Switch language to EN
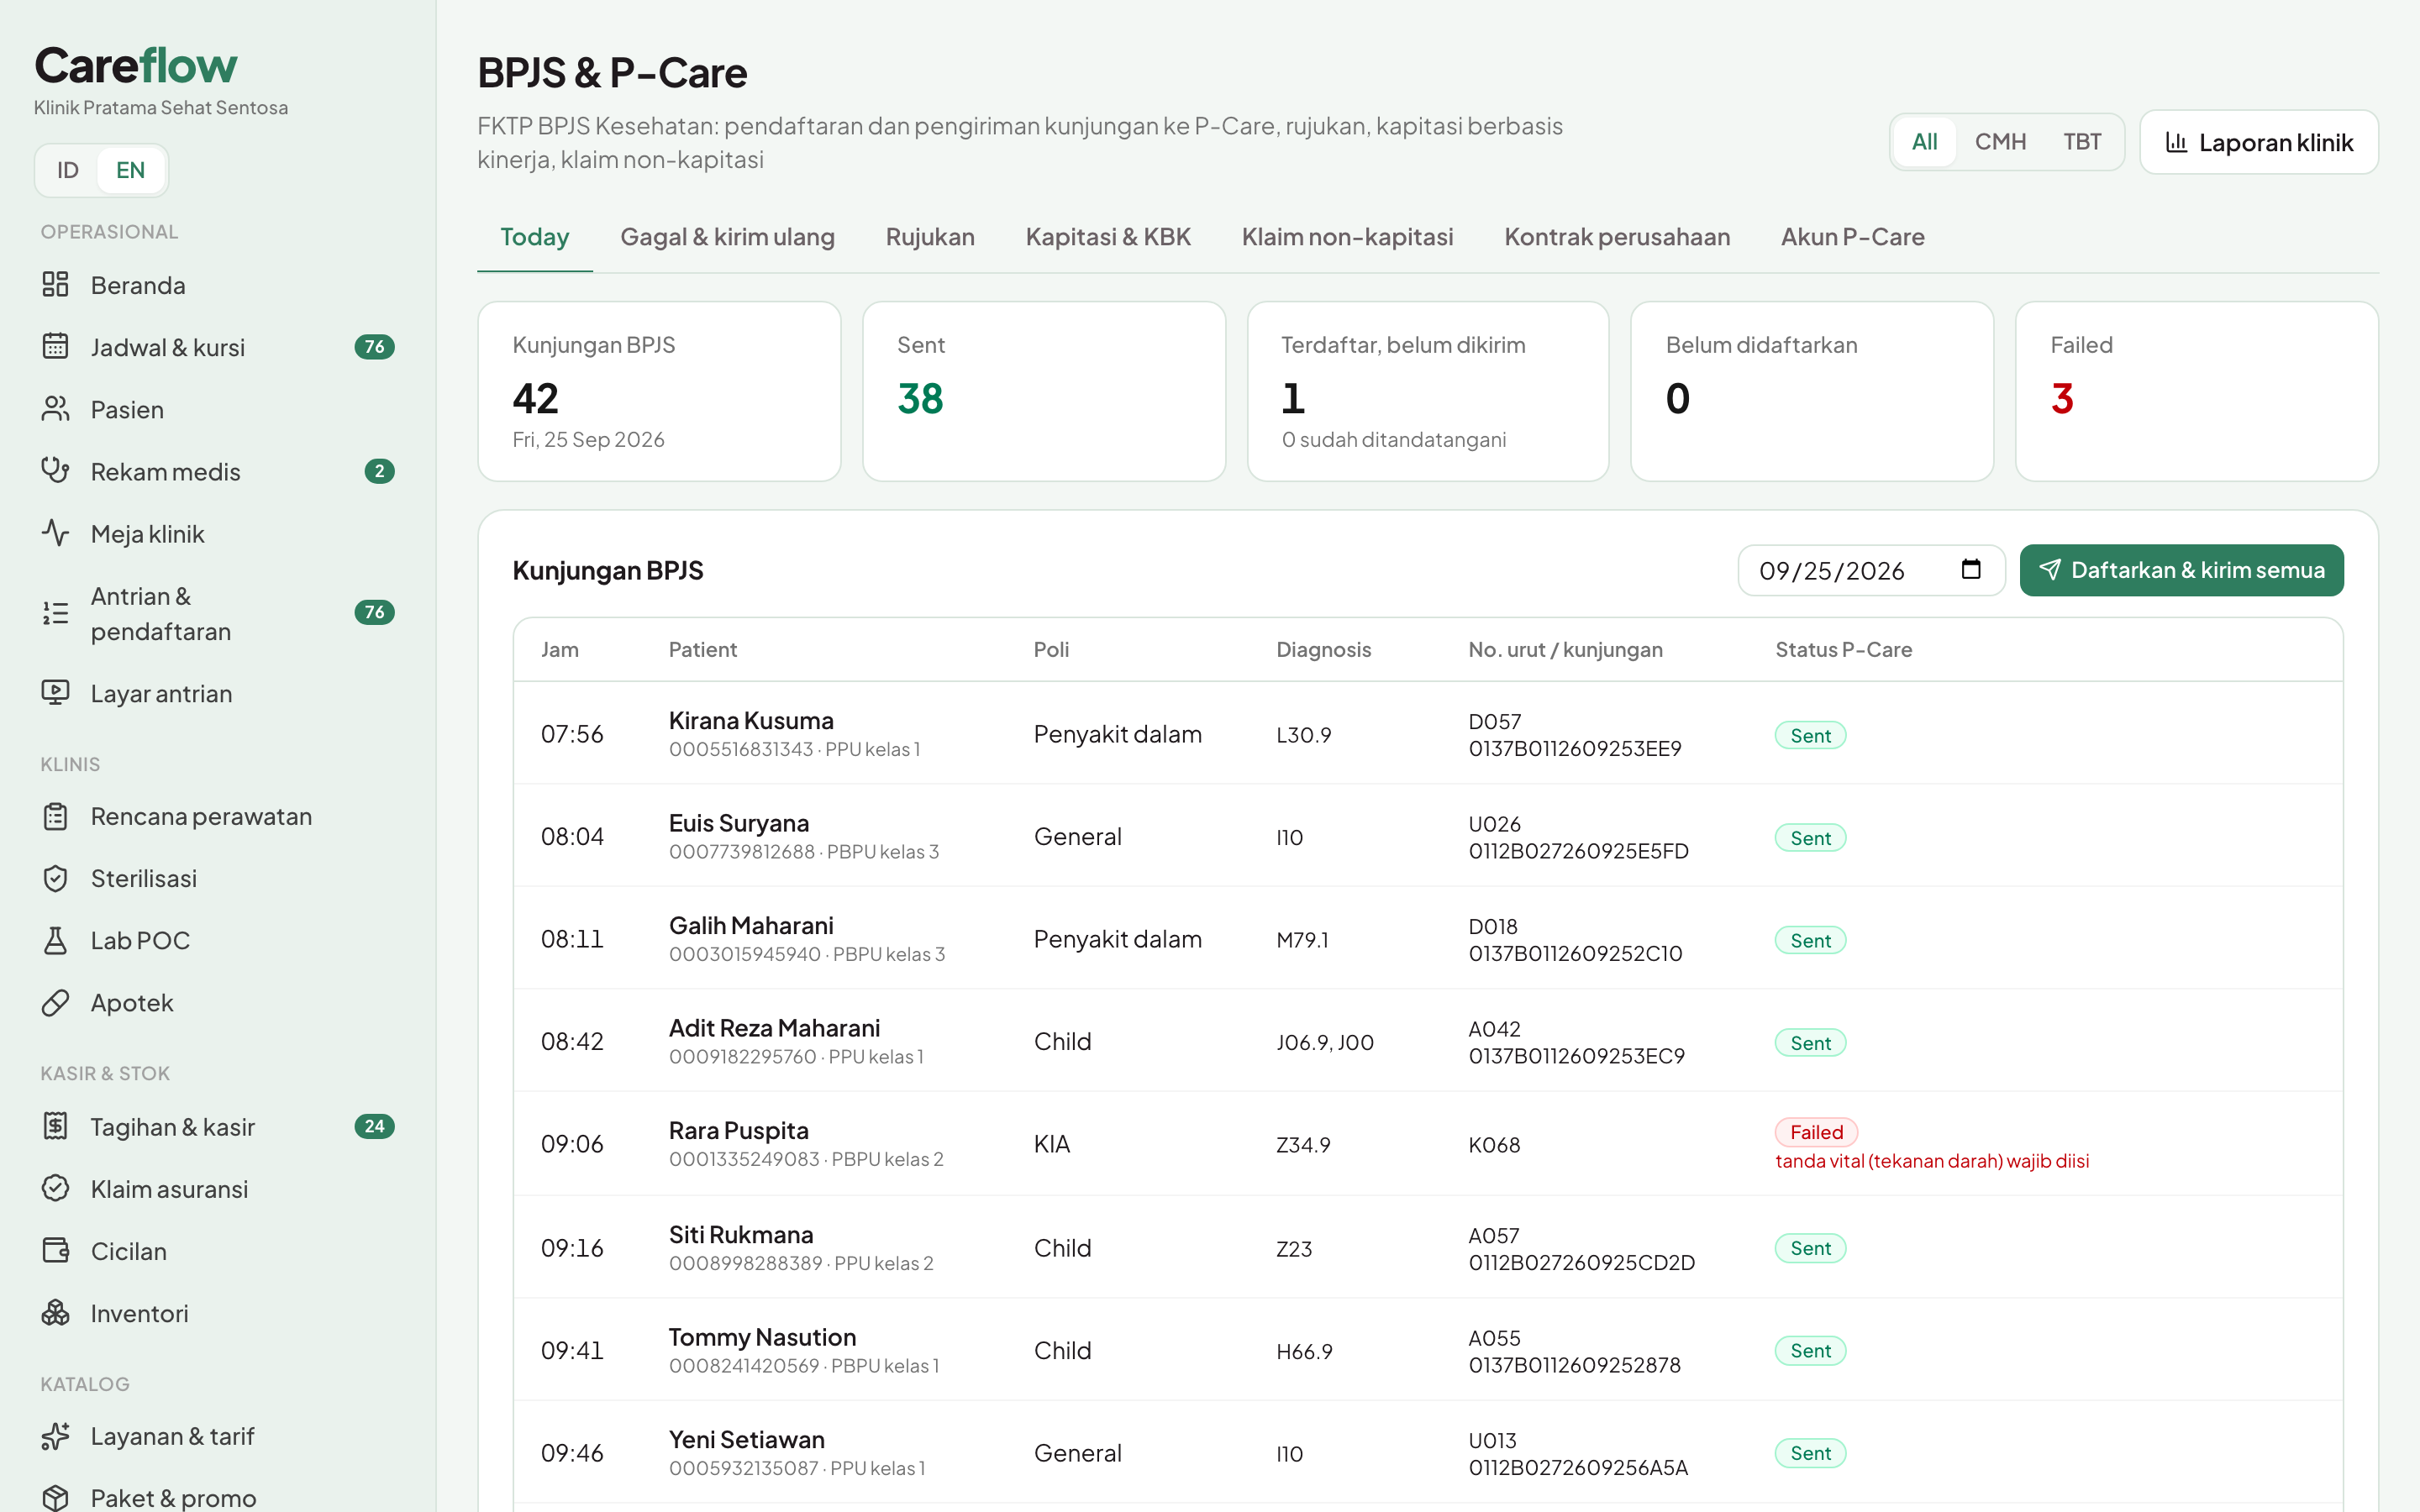The height and width of the screenshot is (1512, 2420). (130, 170)
